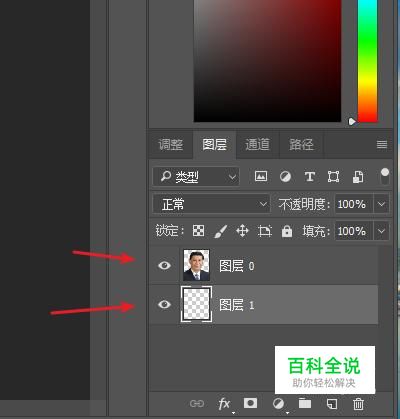Delete layer with trash icon
Viewport: 400px width, 419px height.
[358, 404]
